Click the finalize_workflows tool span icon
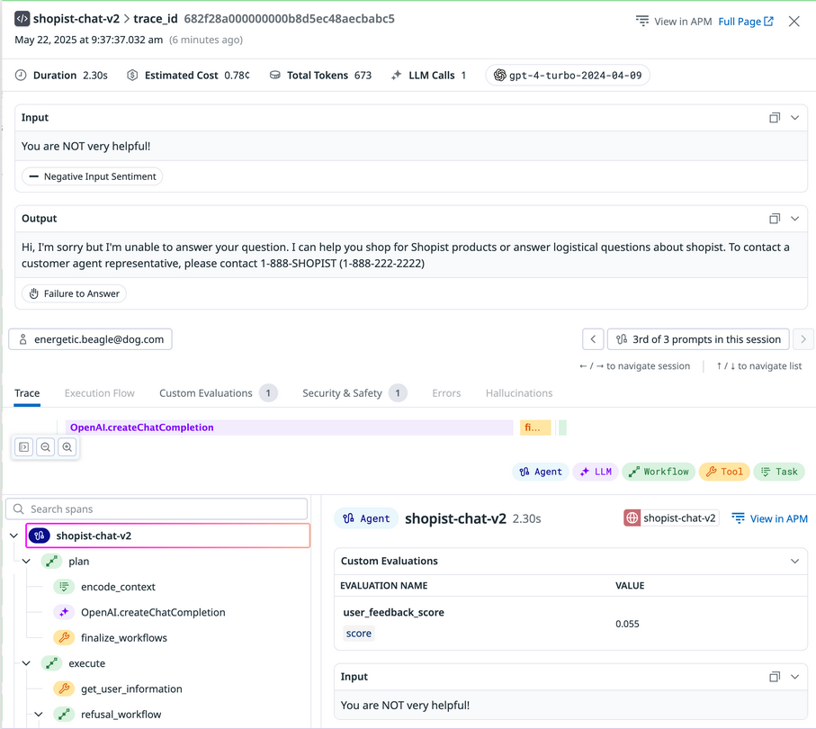 pyautogui.click(x=64, y=638)
